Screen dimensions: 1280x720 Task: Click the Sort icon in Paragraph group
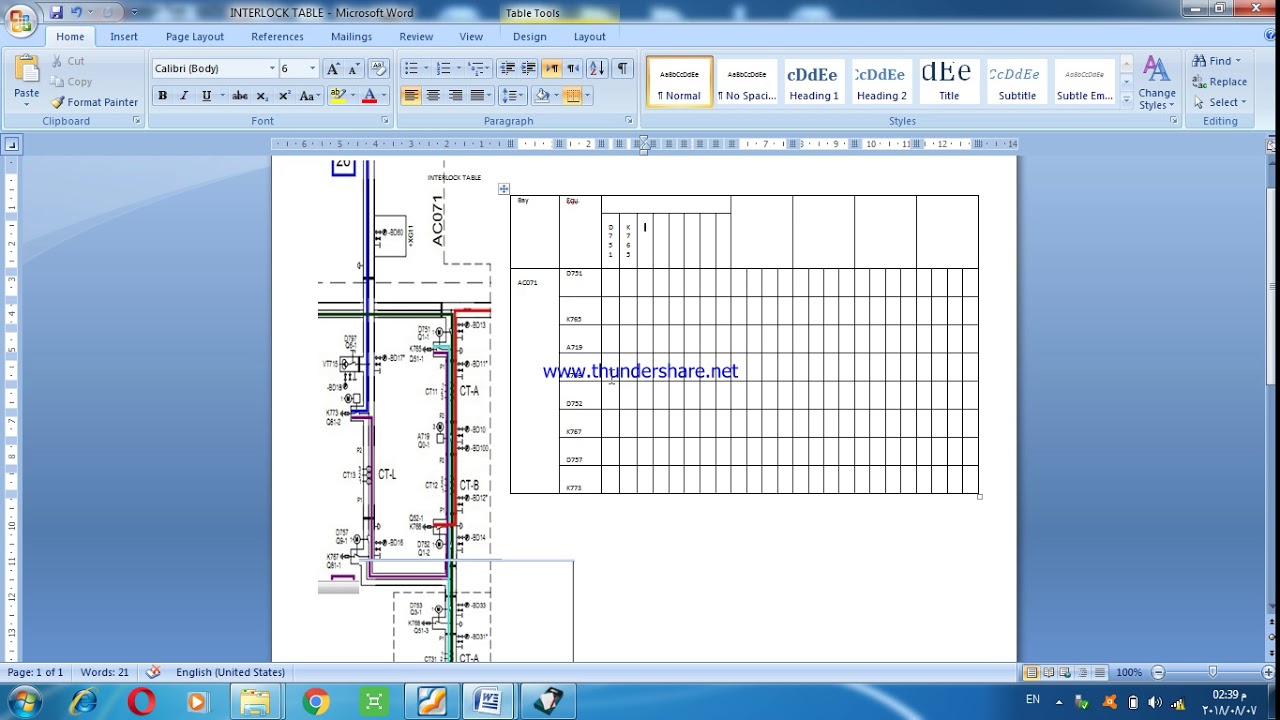[x=597, y=68]
